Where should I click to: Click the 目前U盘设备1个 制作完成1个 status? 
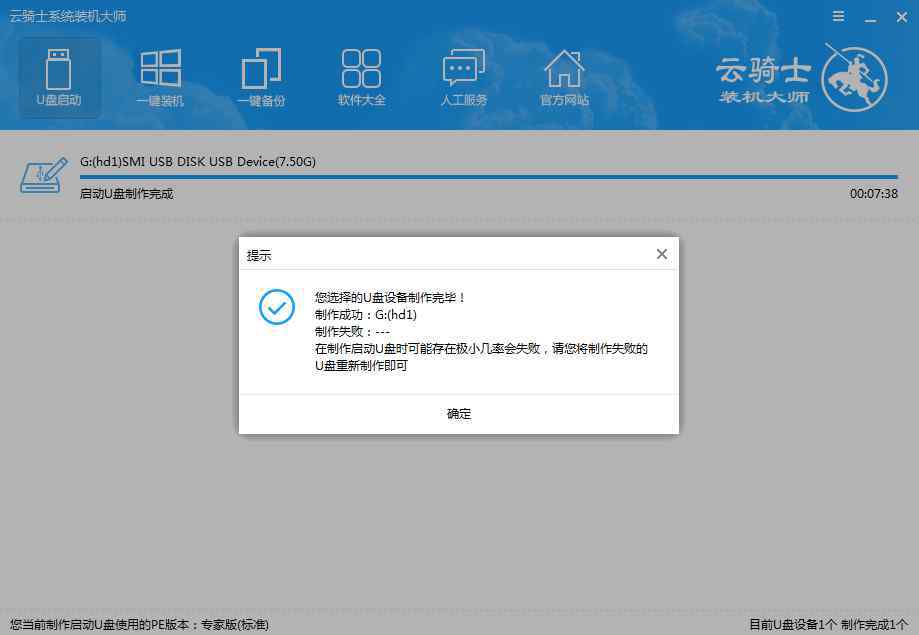[828, 625]
